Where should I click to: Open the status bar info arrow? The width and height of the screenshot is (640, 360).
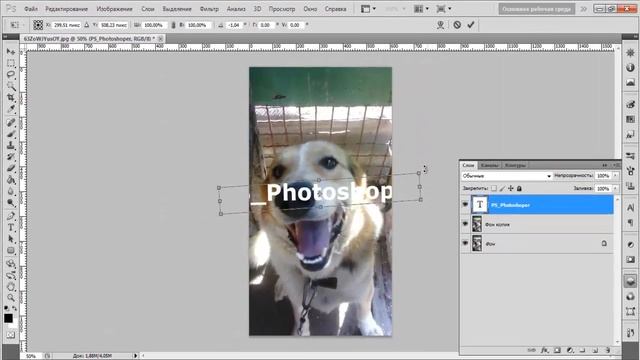point(136,356)
